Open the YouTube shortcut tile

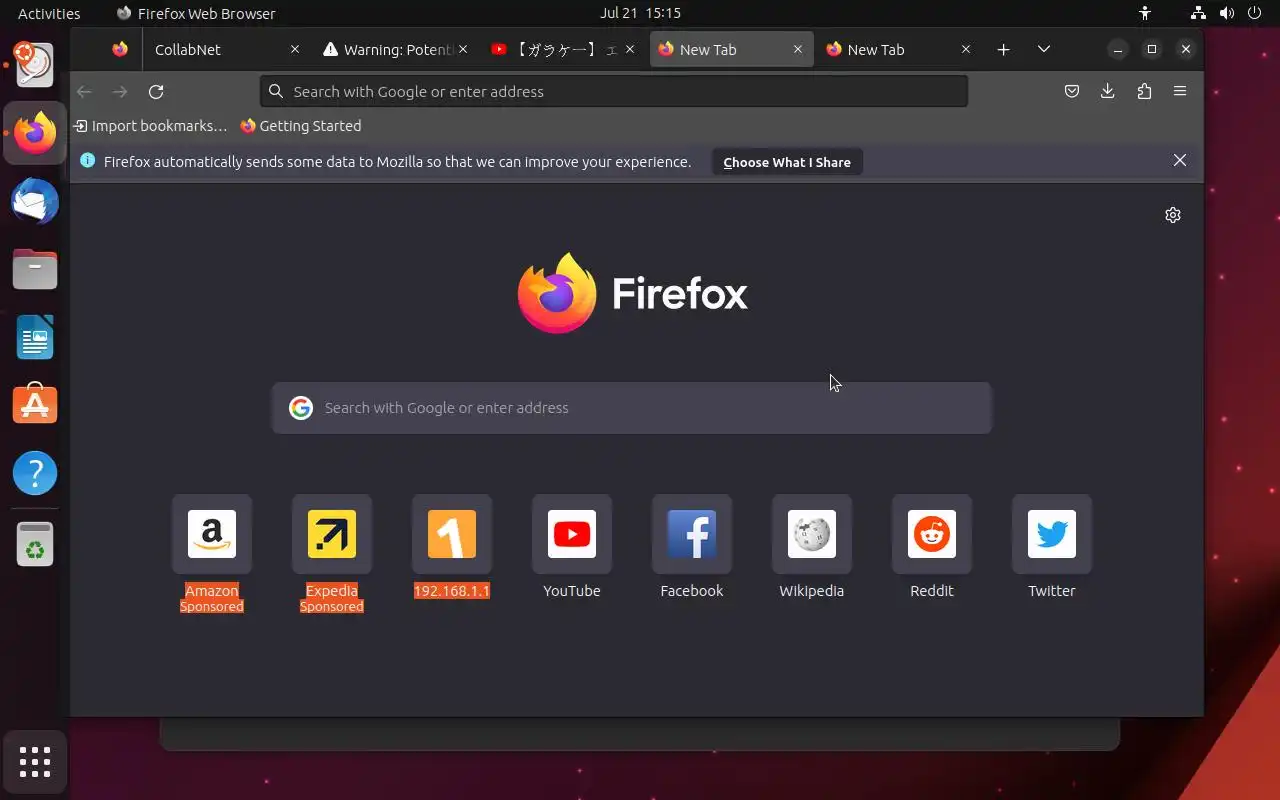[572, 534]
